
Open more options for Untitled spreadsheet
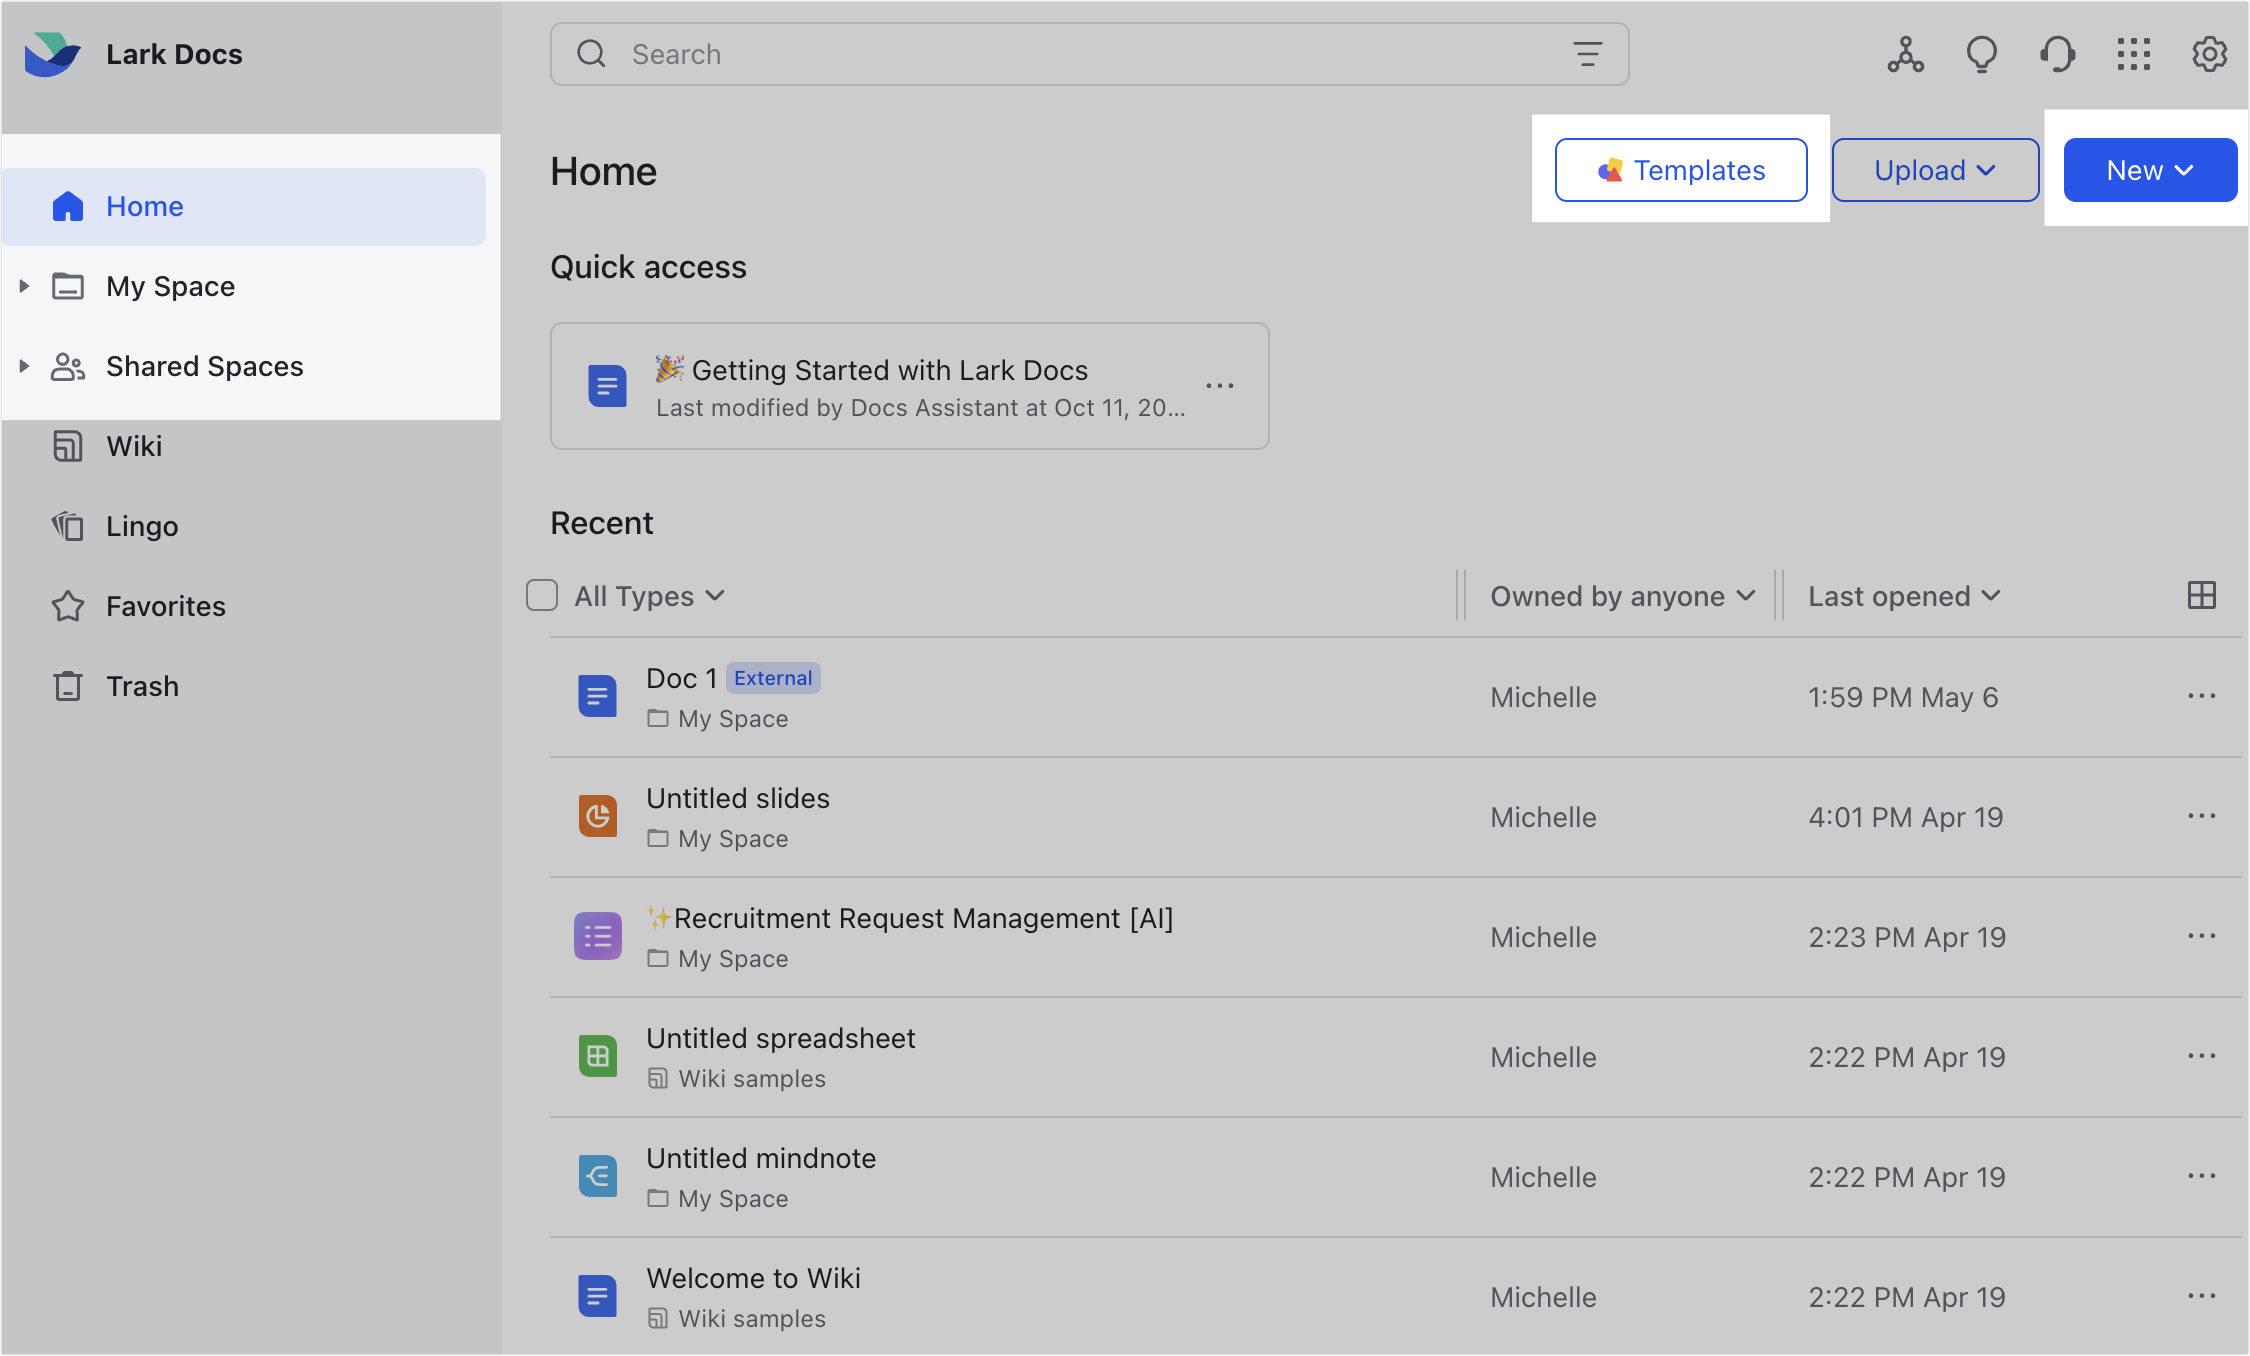(2202, 1056)
